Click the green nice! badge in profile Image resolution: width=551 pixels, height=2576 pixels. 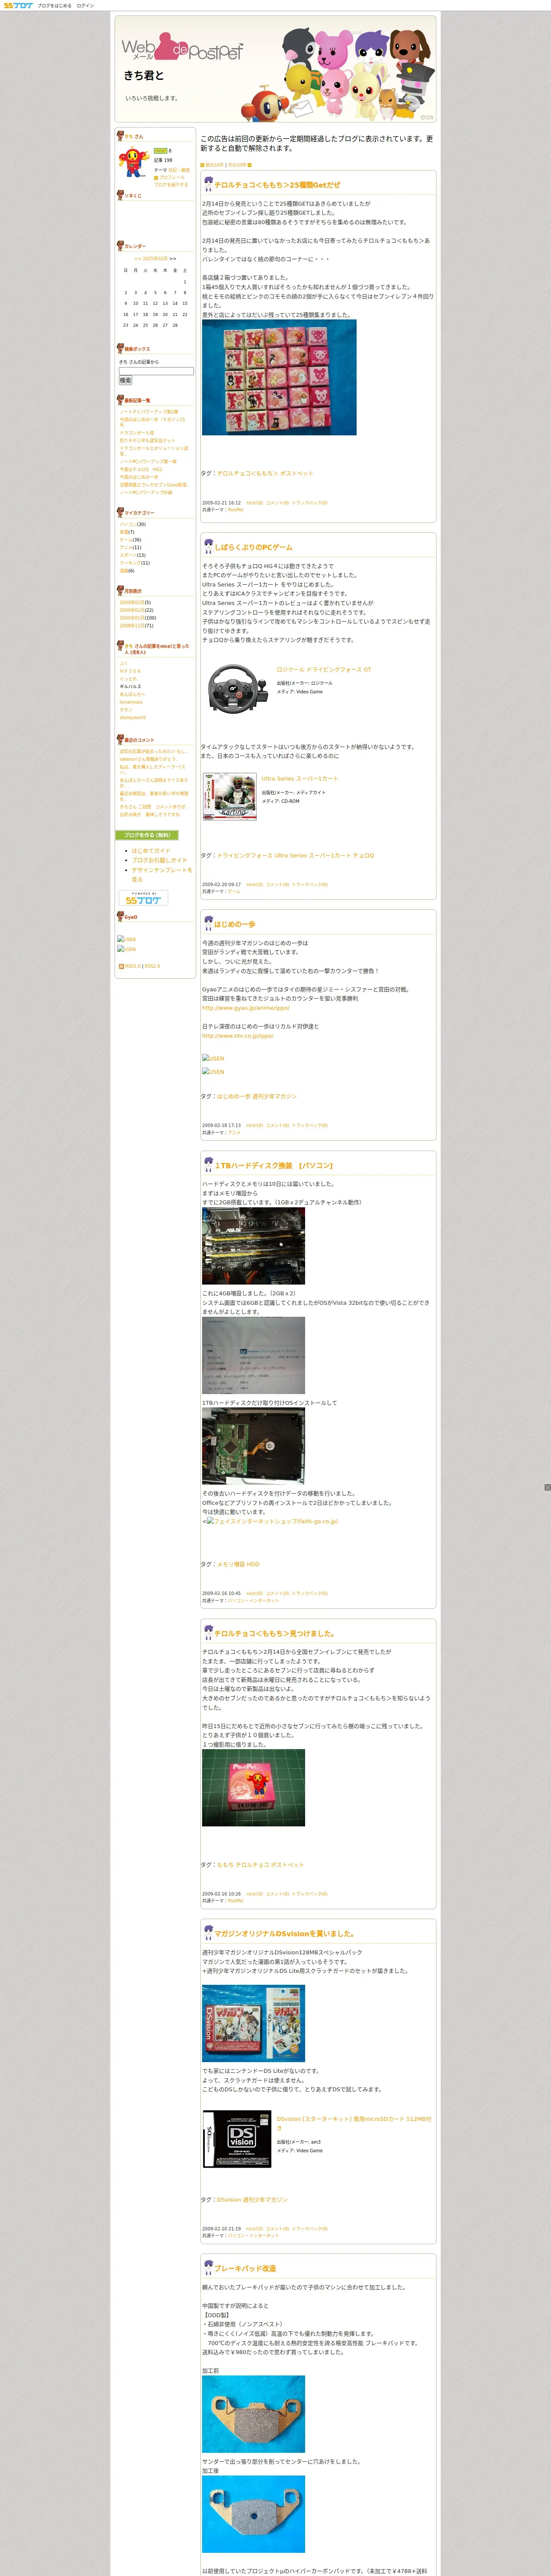[x=160, y=151]
